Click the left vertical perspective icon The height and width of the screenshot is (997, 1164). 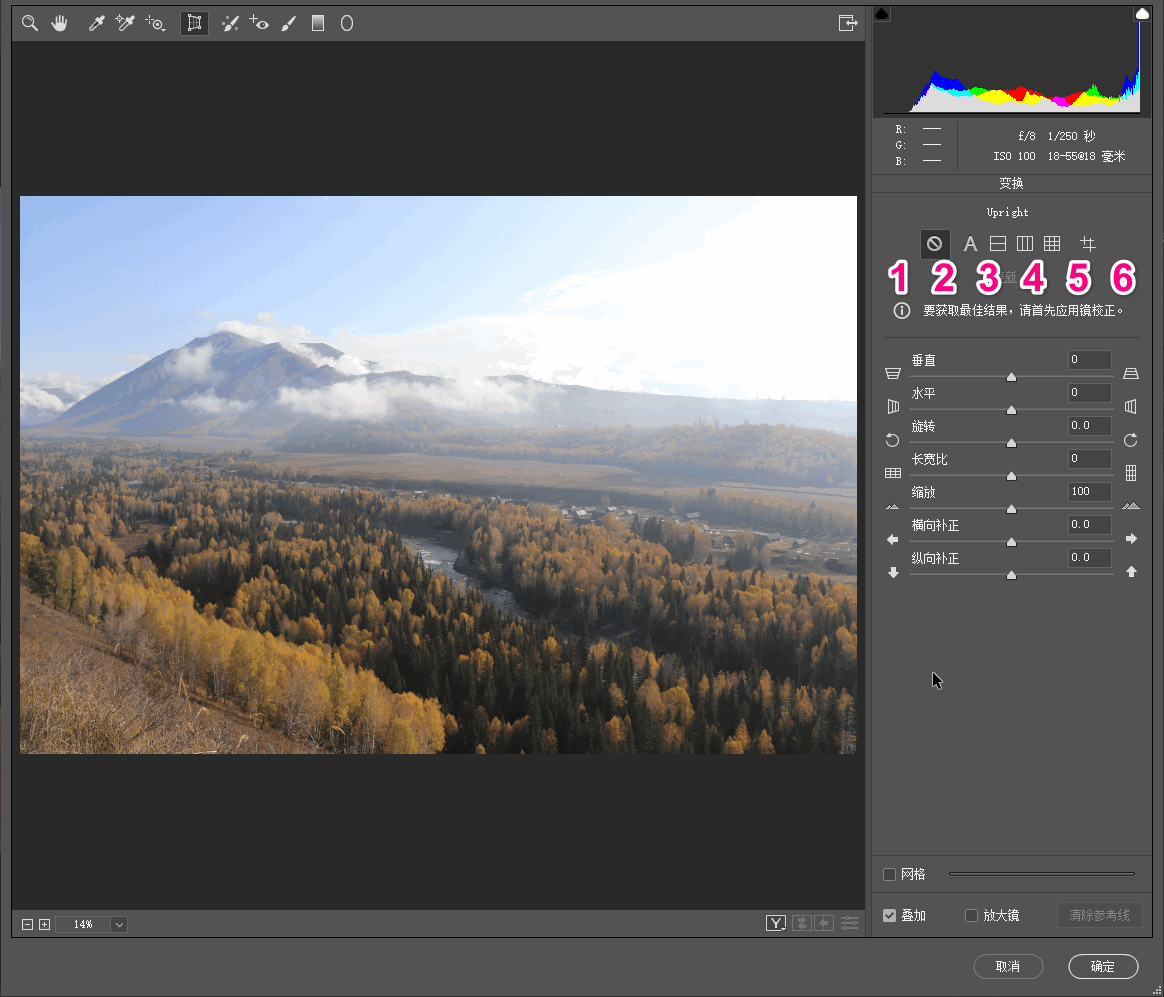tap(893, 373)
